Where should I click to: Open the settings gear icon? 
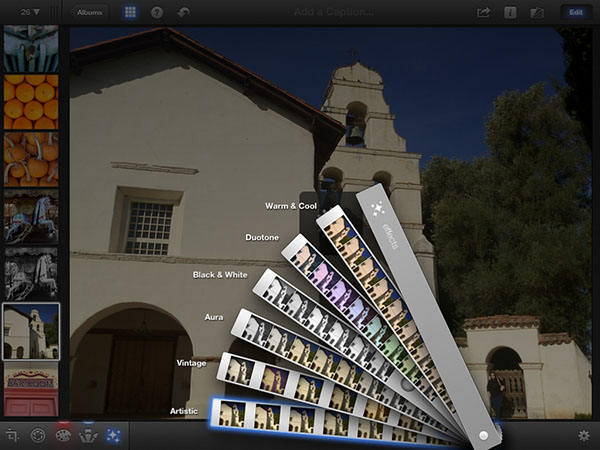point(584,435)
